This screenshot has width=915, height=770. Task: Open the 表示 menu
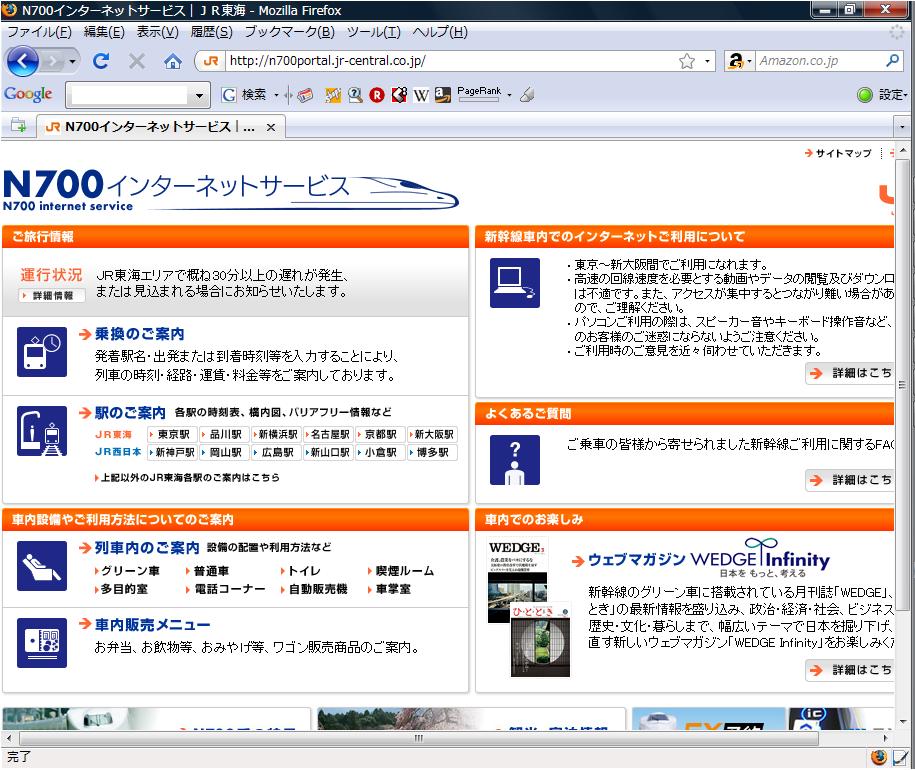pyautogui.click(x=158, y=32)
